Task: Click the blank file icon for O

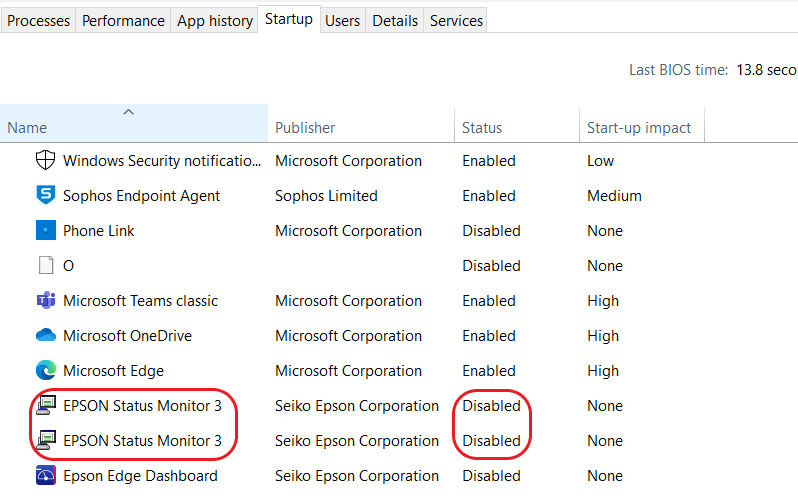Action: (45, 266)
